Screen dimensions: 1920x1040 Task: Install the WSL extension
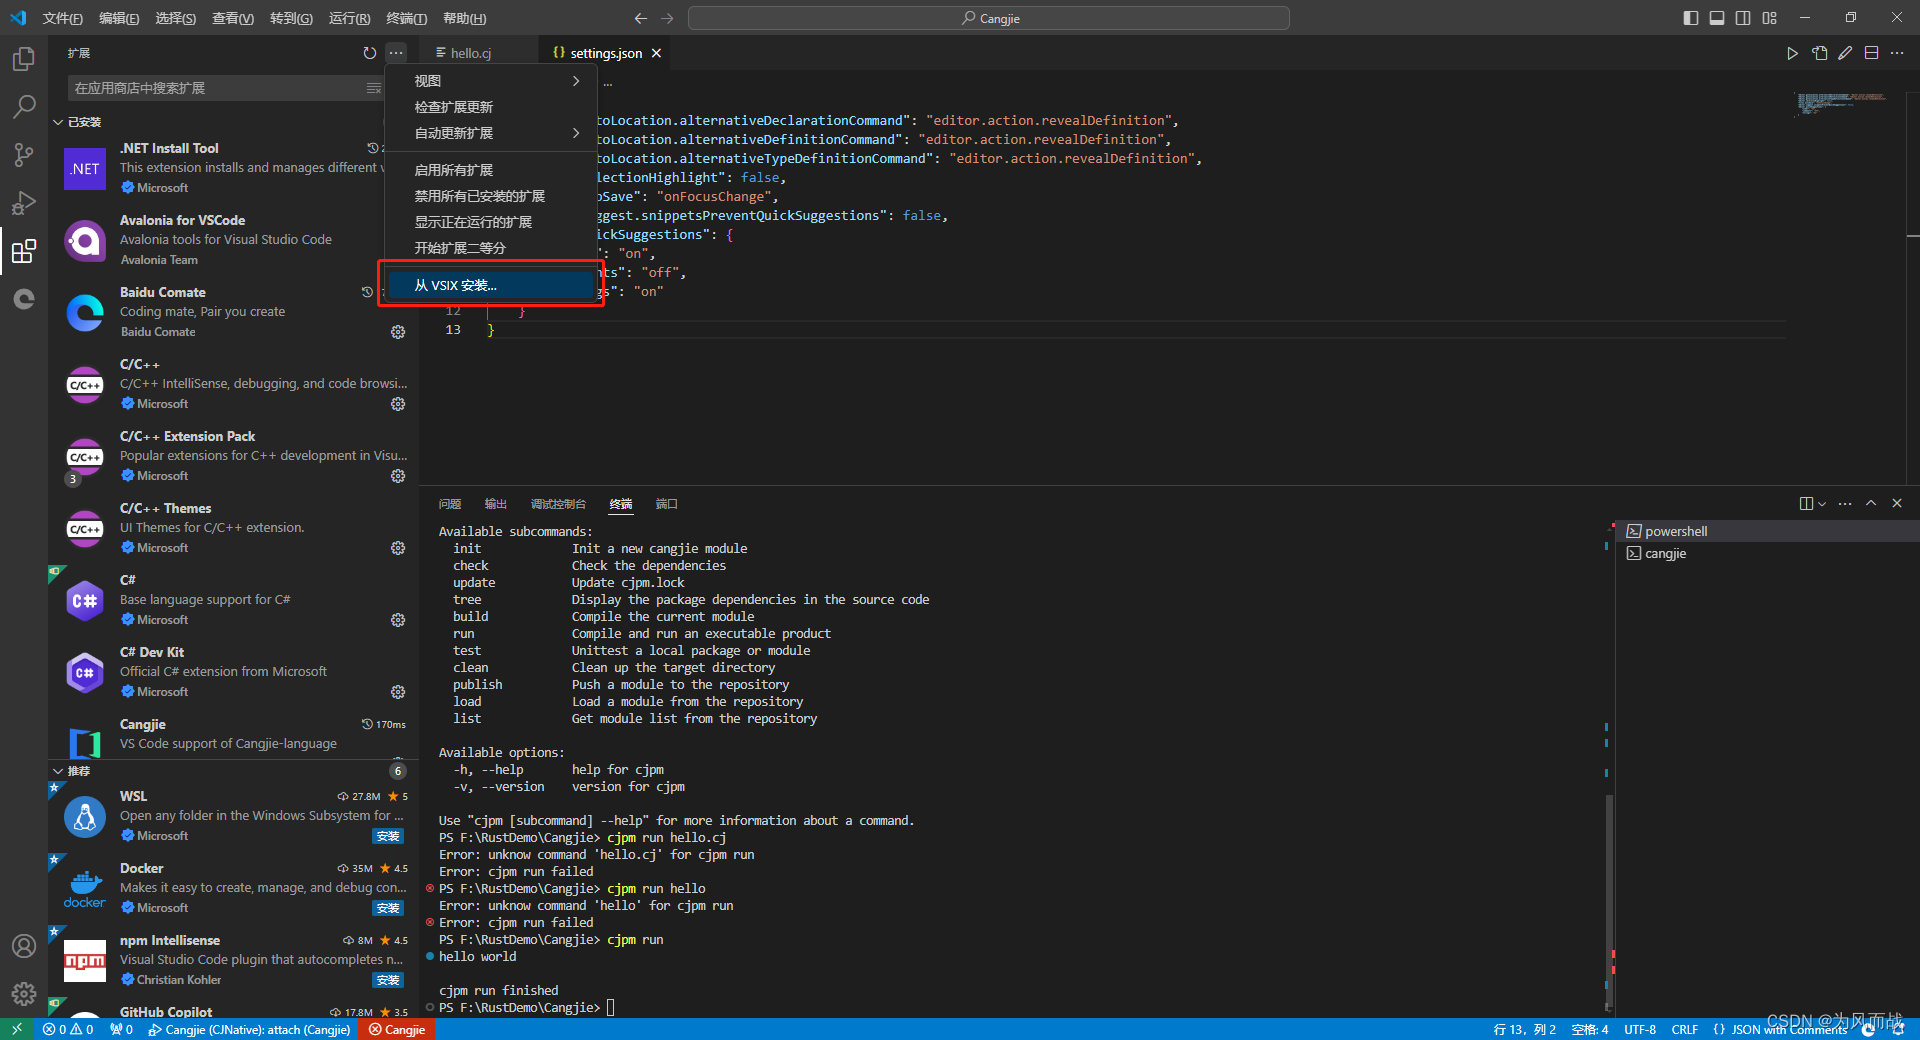(x=388, y=836)
